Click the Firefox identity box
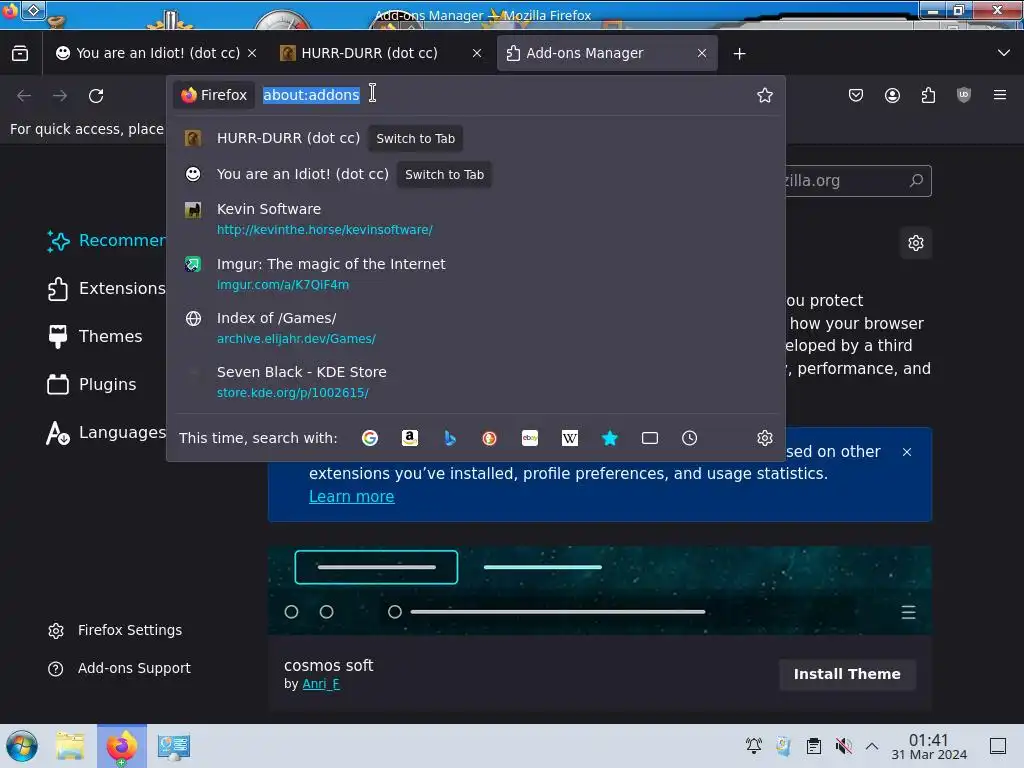Viewport: 1024px width, 768px height. 214,95
